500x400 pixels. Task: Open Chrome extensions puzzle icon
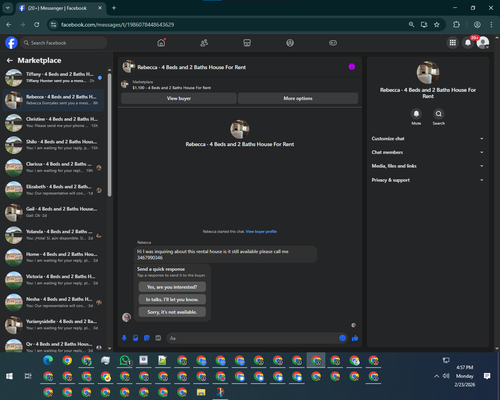[x=456, y=25]
